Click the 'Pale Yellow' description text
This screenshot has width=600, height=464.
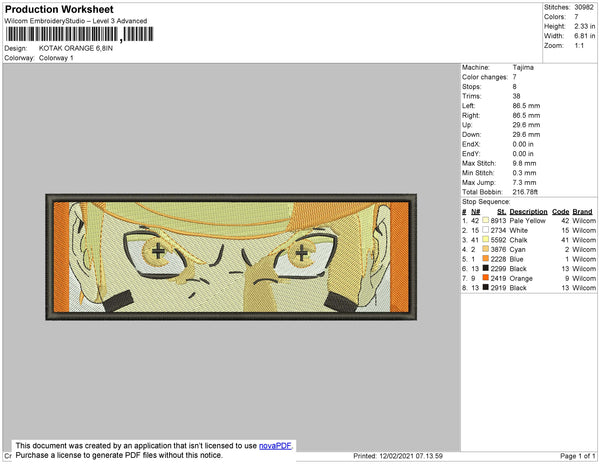tap(528, 221)
